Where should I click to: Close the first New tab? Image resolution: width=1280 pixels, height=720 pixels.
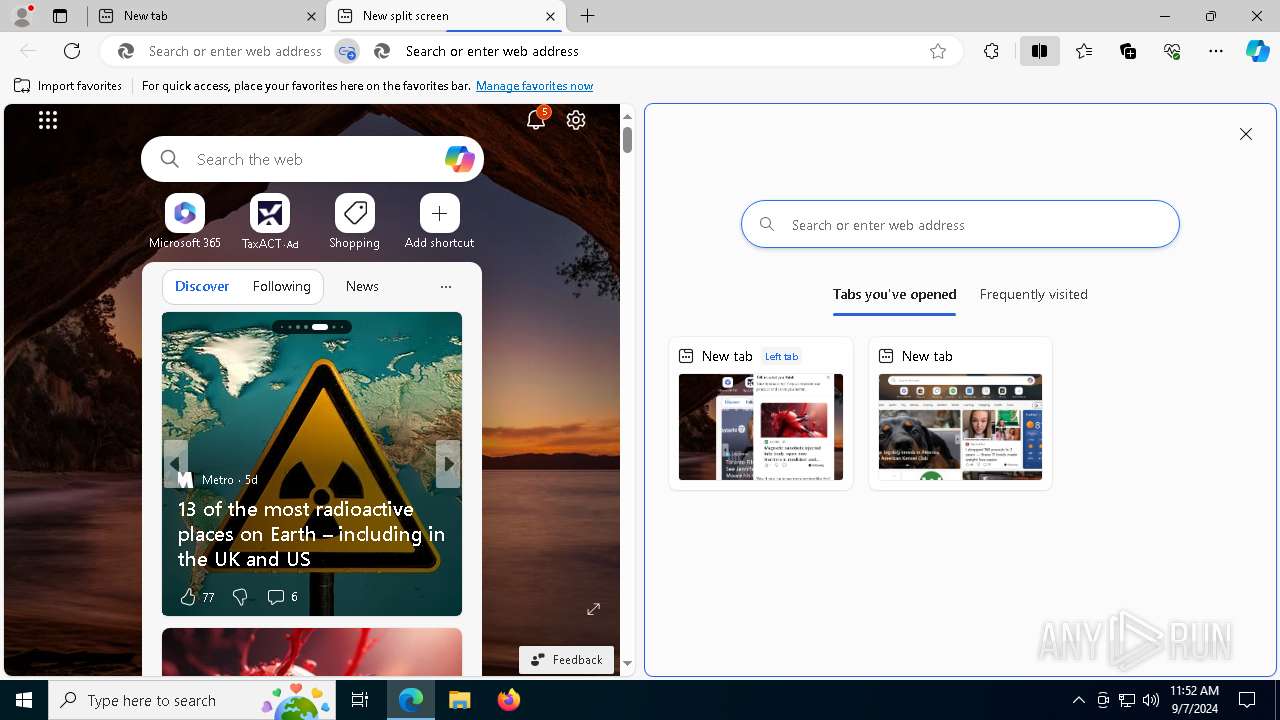pos(311,16)
